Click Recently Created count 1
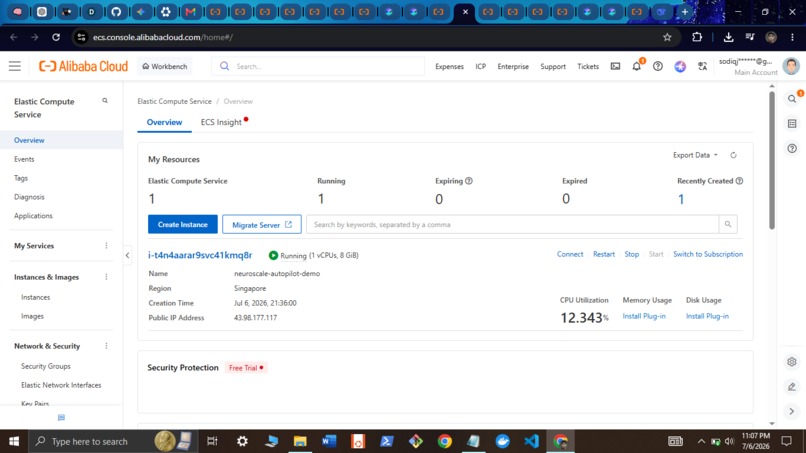Screen dimensions: 806x453 pyautogui.click(x=681, y=199)
